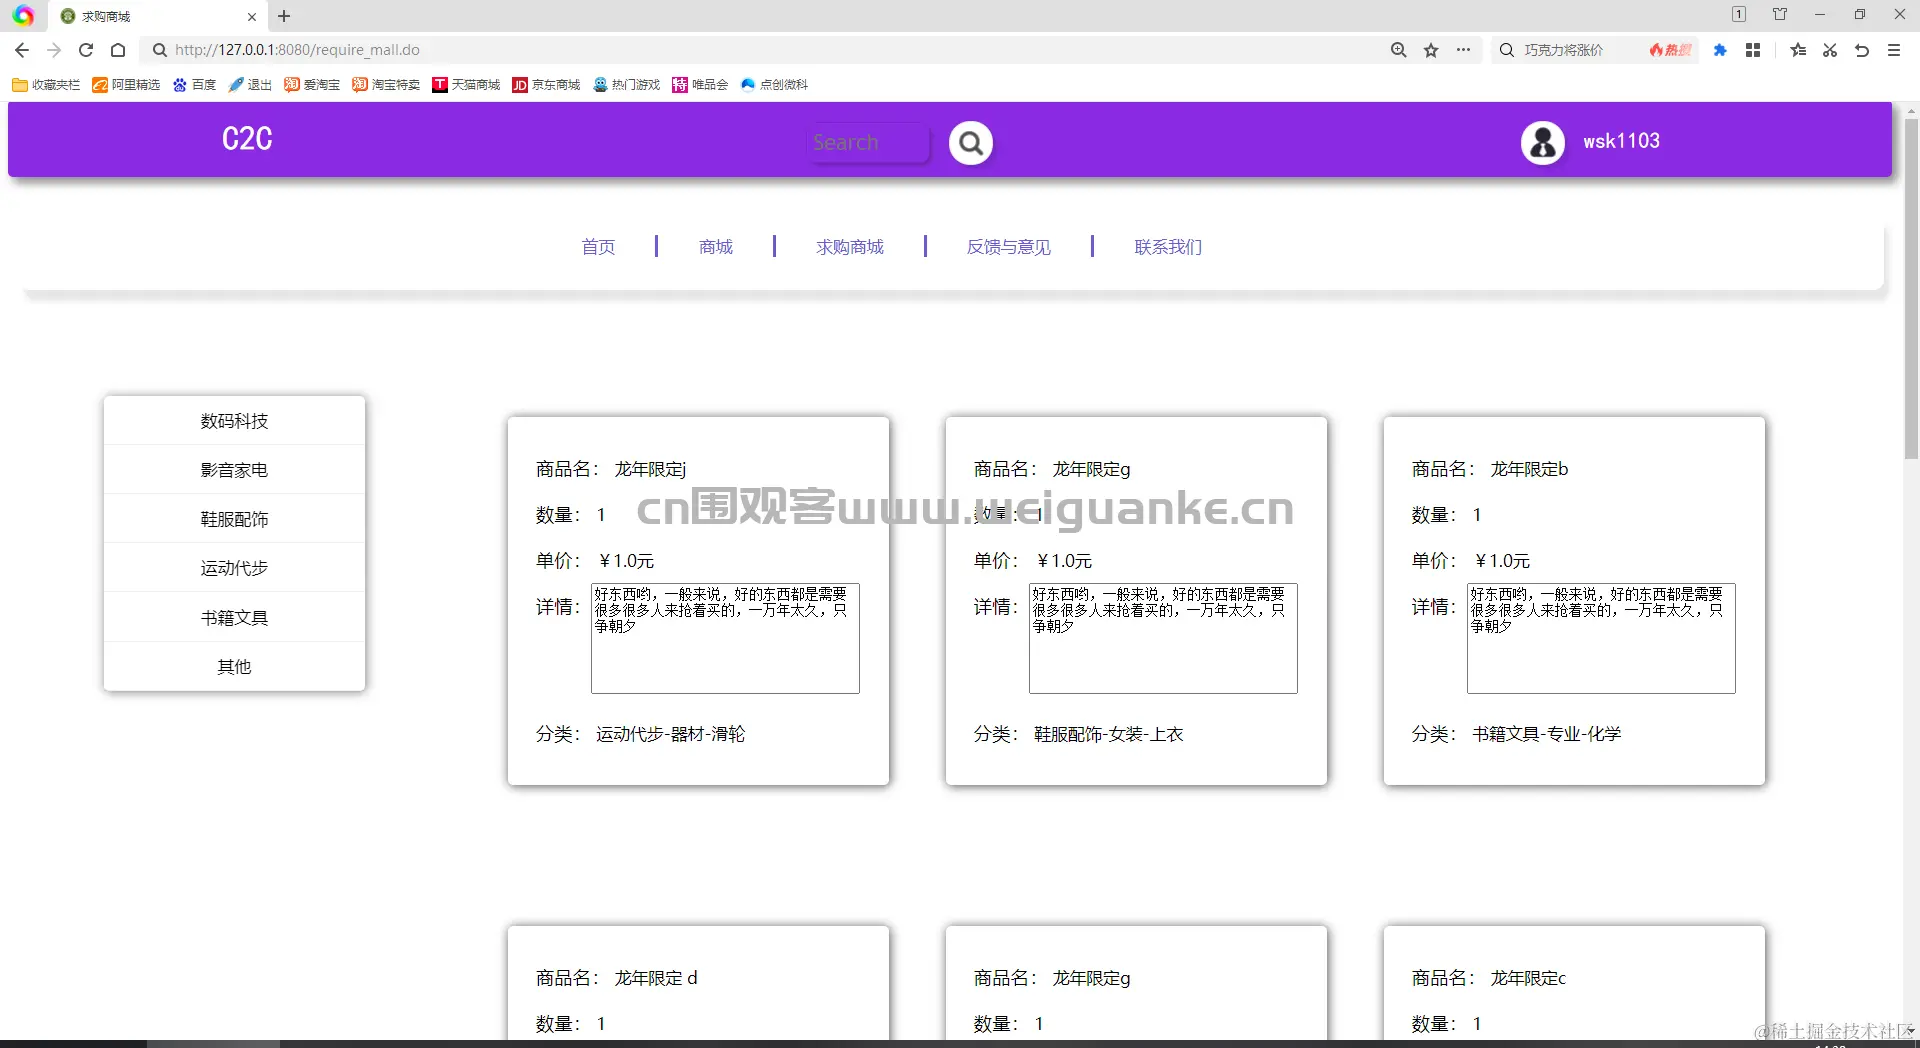Click the category text 运动代步-器材-滑轮
The height and width of the screenshot is (1048, 1920).
[671, 734]
